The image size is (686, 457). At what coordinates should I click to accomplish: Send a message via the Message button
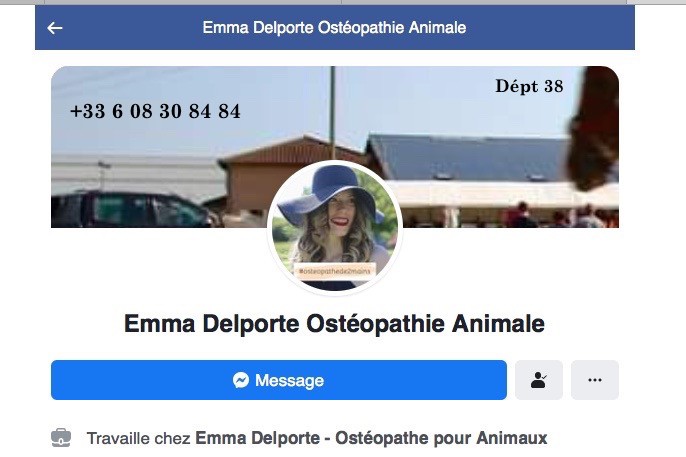[279, 380]
